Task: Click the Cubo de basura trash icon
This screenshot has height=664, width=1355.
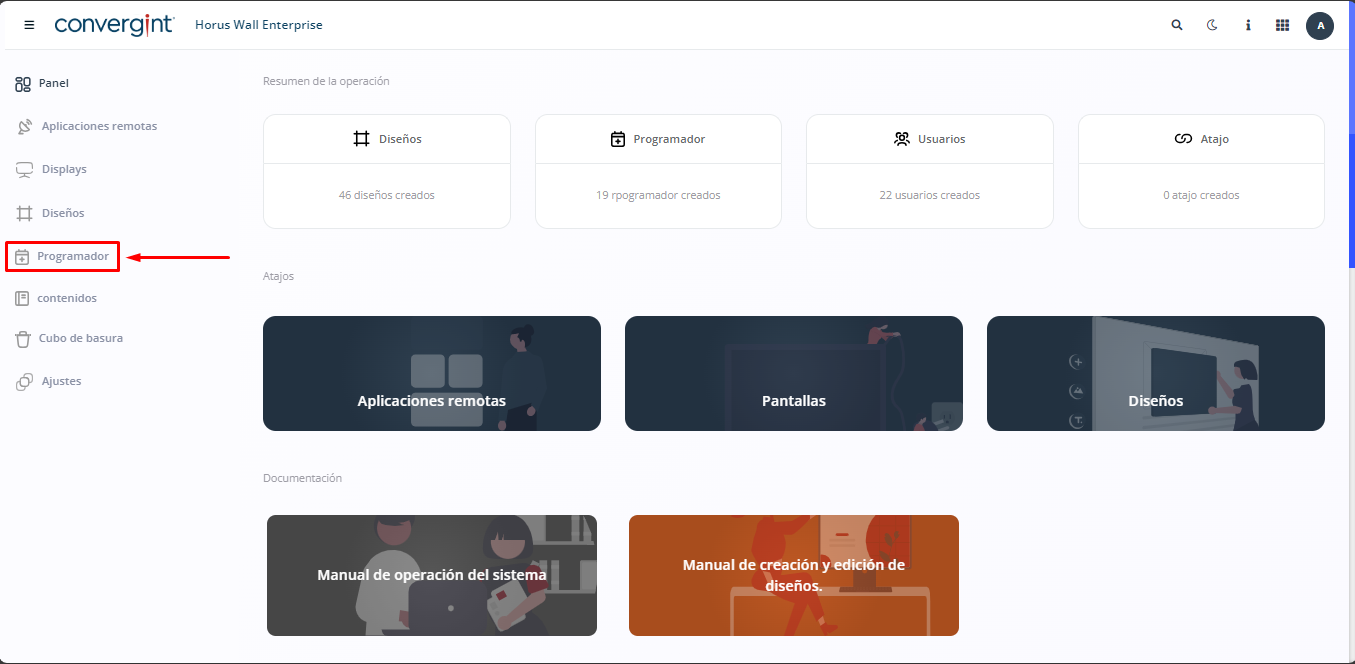Action: (23, 339)
